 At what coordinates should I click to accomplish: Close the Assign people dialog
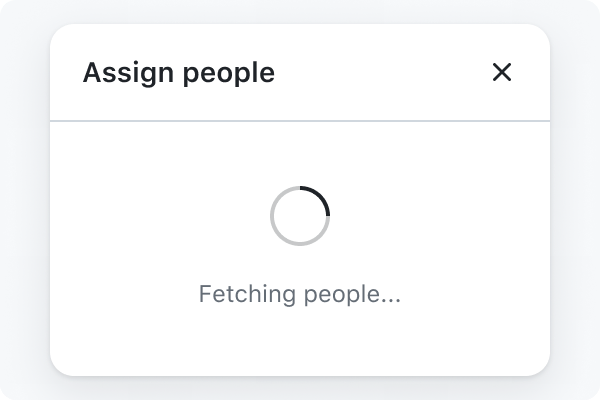[x=502, y=72]
